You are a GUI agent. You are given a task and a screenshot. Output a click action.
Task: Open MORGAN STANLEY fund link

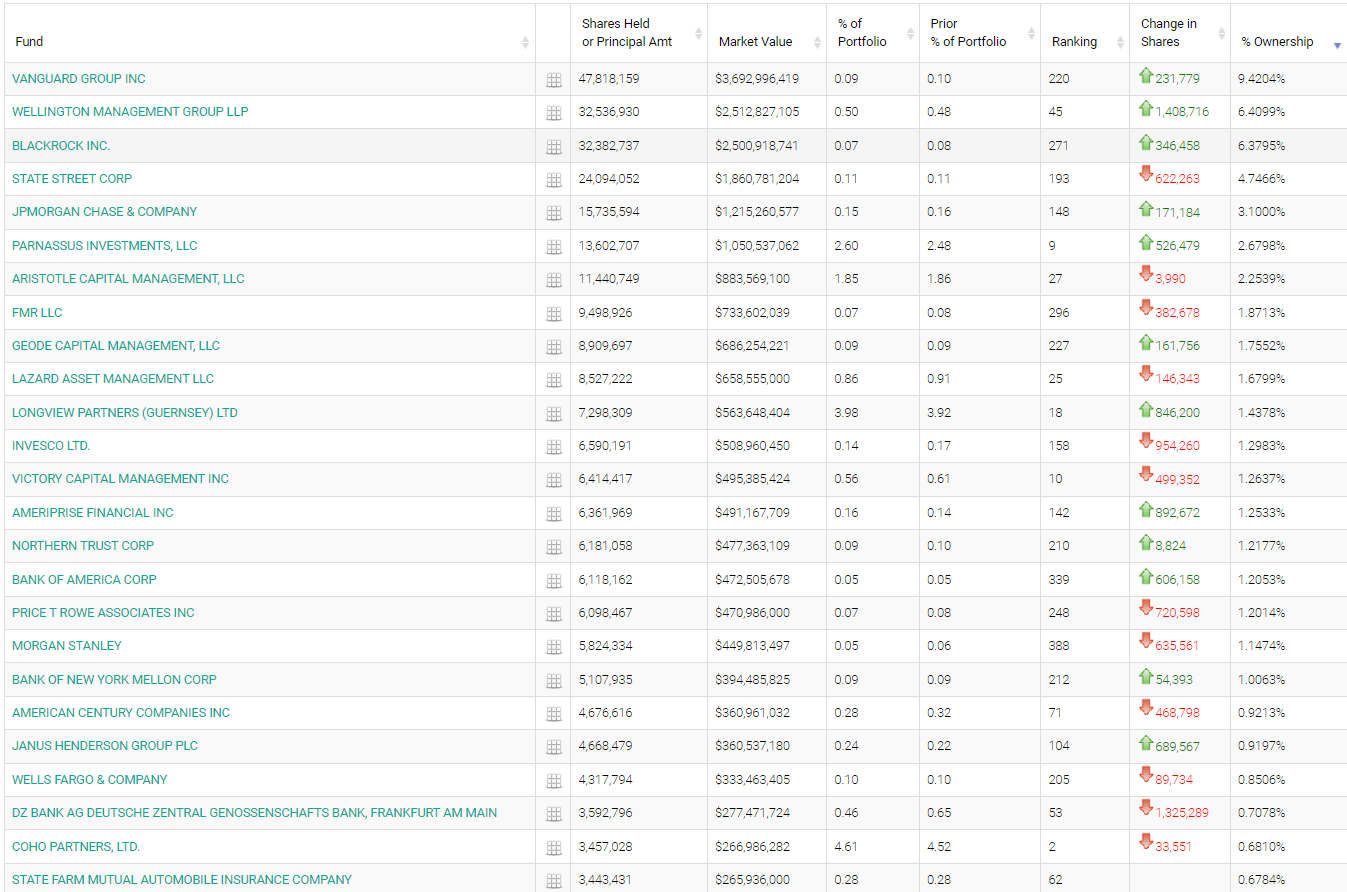click(67, 646)
